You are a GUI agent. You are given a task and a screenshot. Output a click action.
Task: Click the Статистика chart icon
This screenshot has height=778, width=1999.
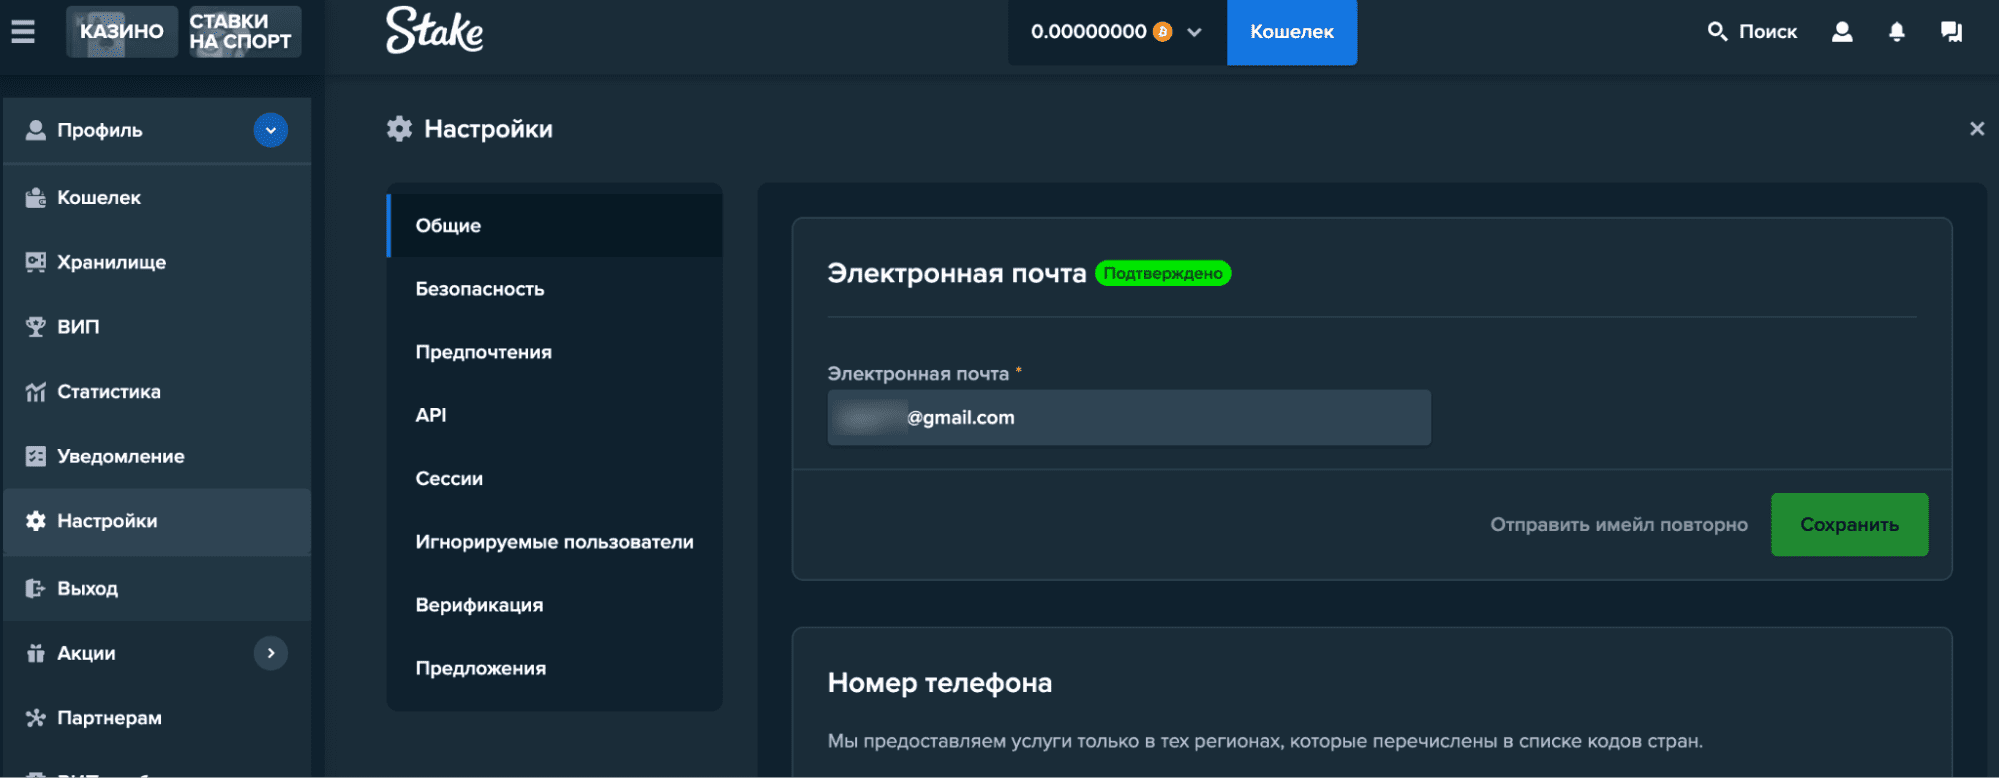click(36, 392)
